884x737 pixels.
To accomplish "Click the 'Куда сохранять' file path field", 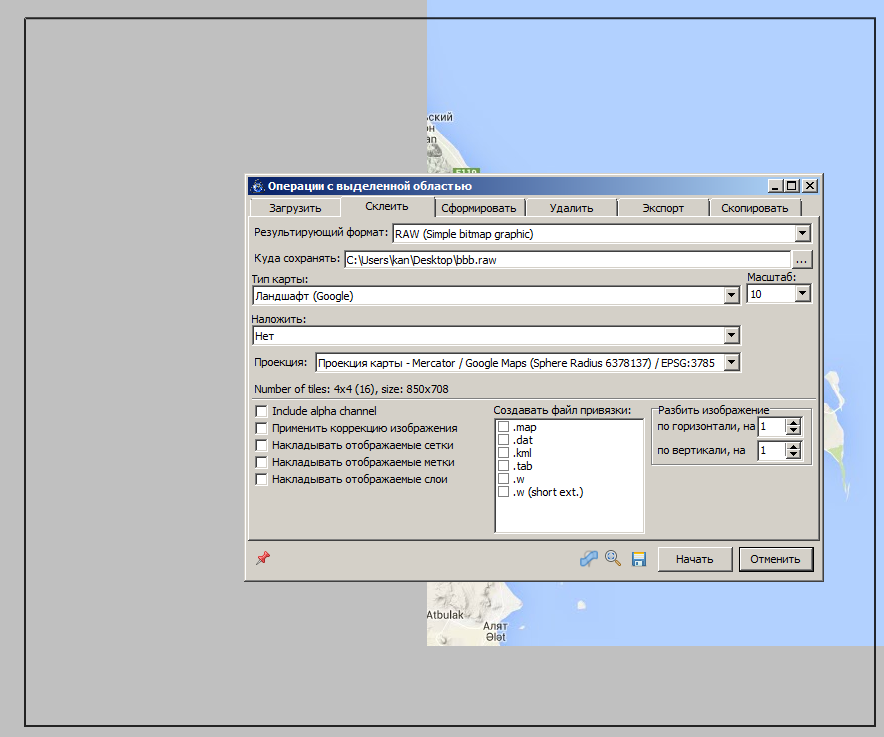I will [x=567, y=259].
